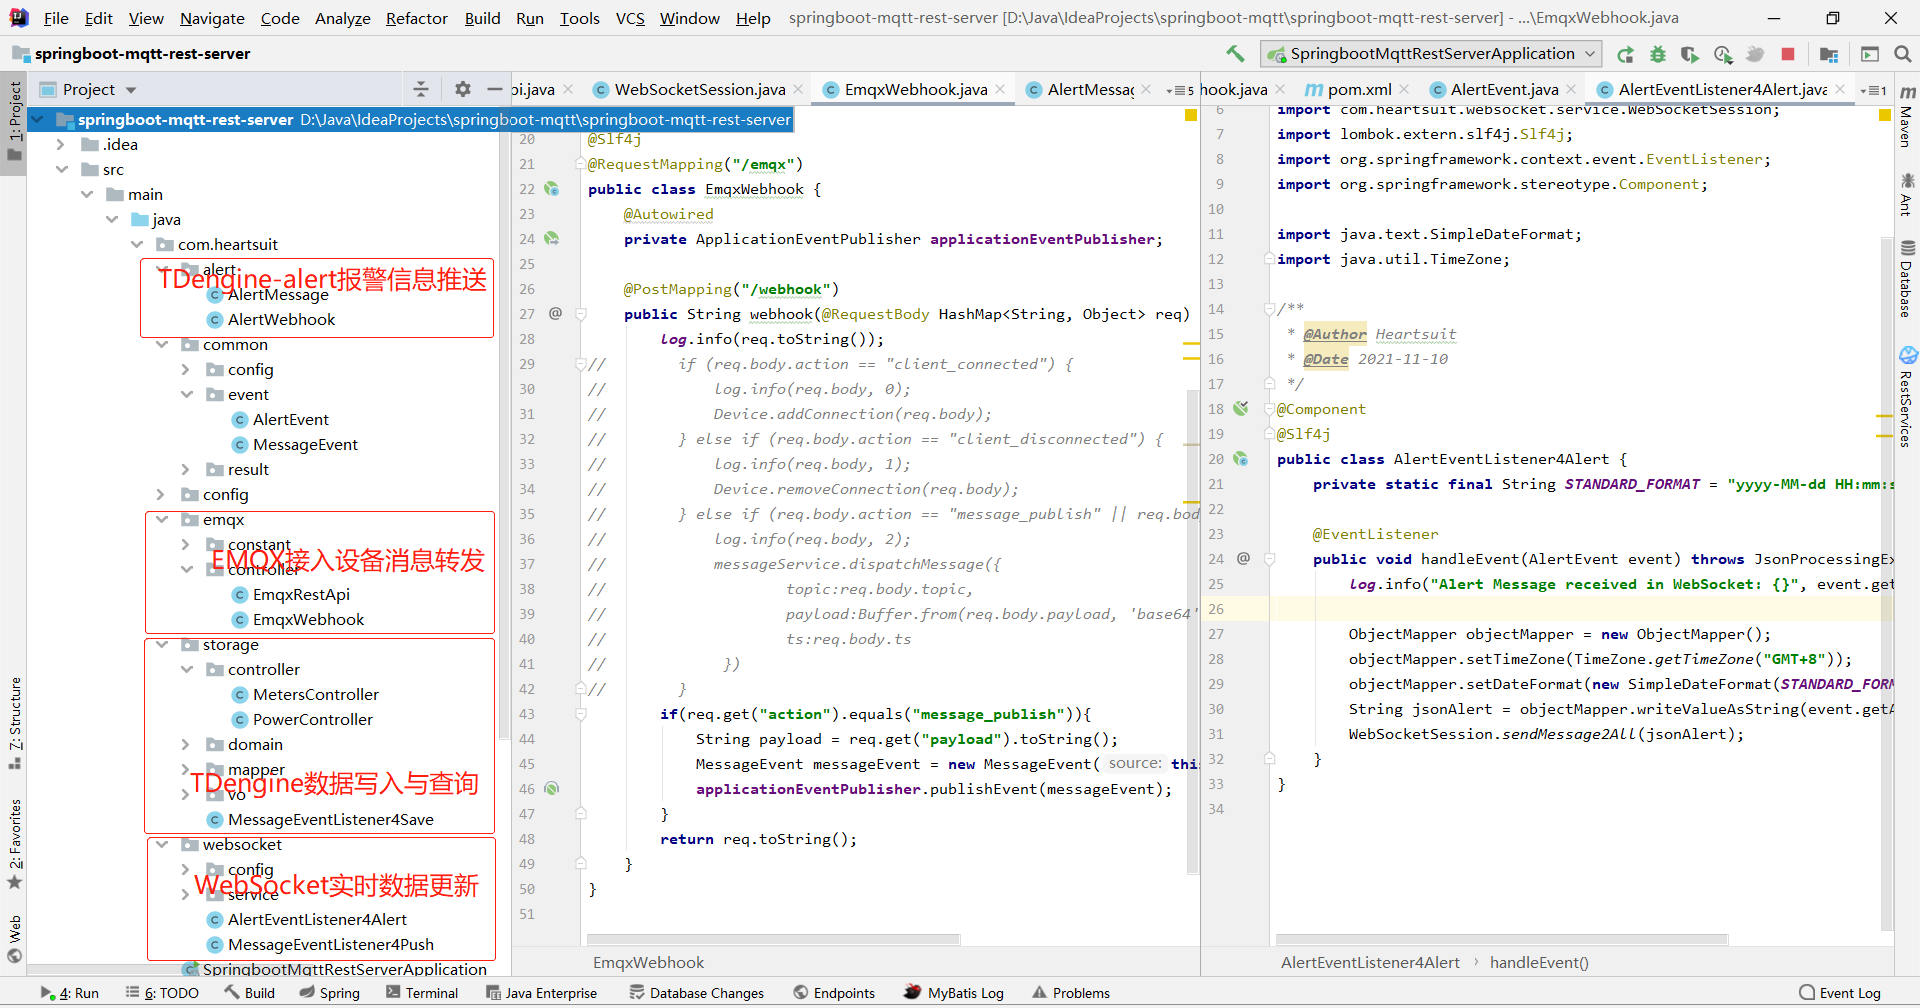Open MetersController in project tree
This screenshot has width=1920, height=1008.
[315, 694]
